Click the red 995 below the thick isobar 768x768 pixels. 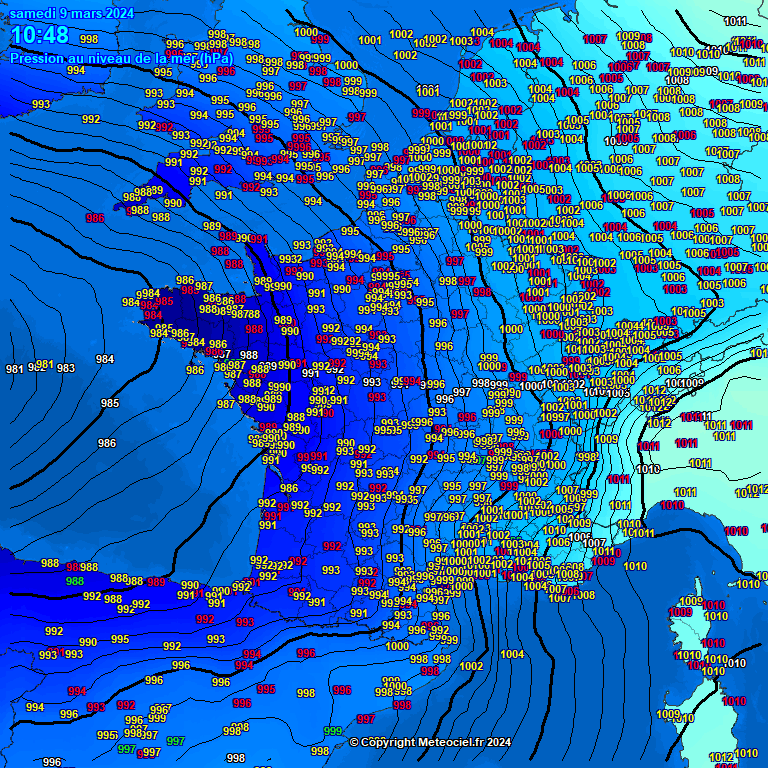click(266, 689)
